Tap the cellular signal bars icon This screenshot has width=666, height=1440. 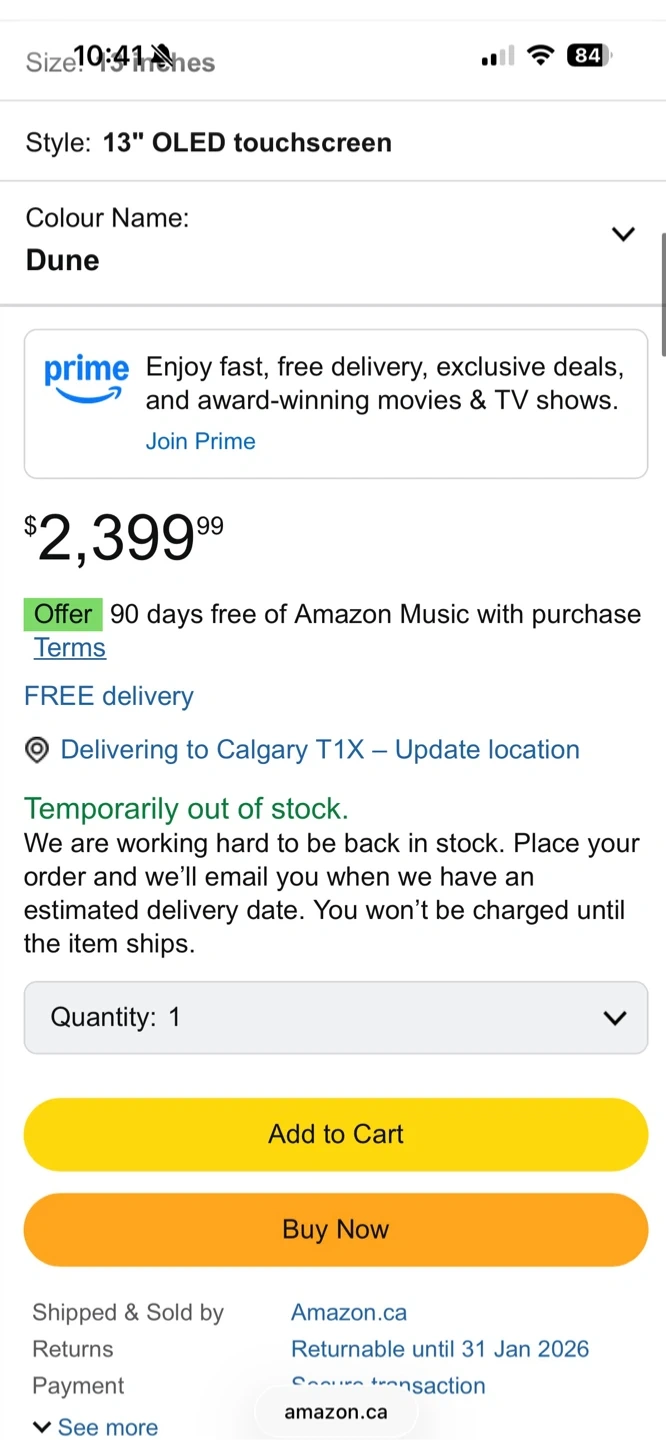(497, 57)
